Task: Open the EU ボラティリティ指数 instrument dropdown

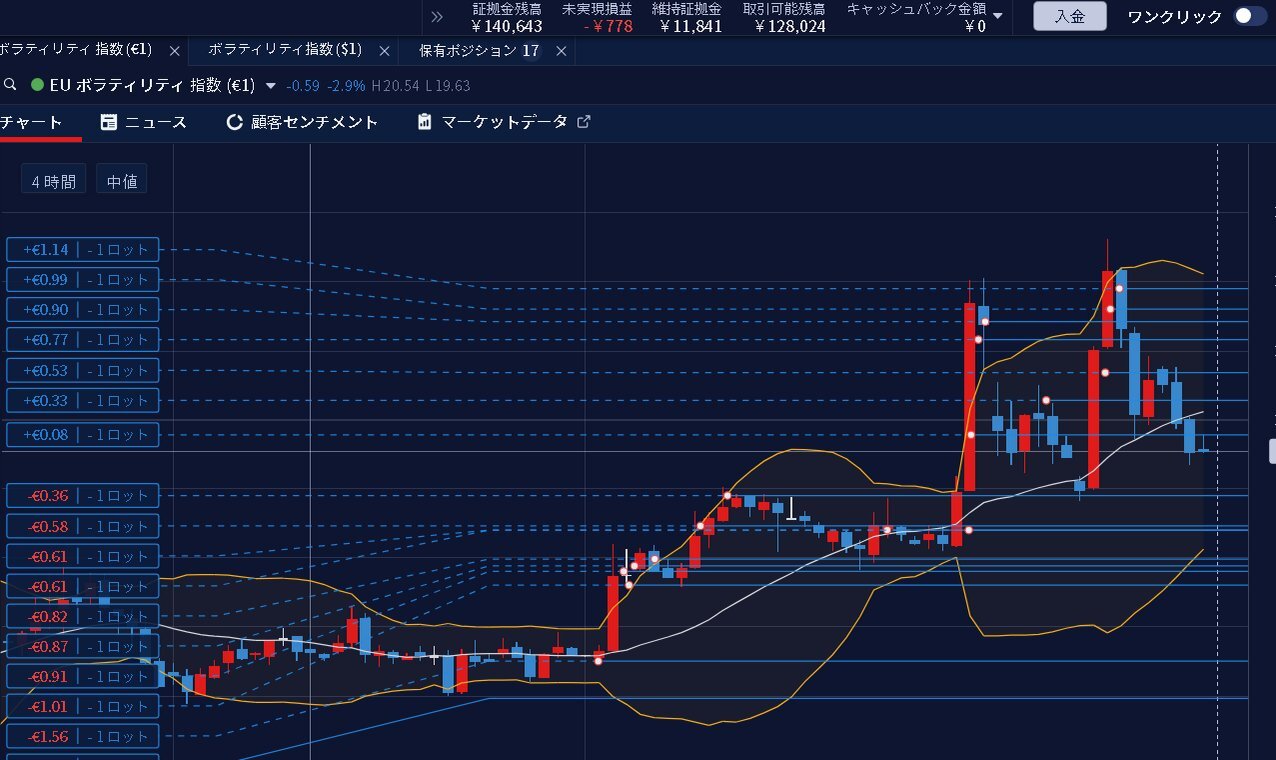Action: click(x=270, y=86)
